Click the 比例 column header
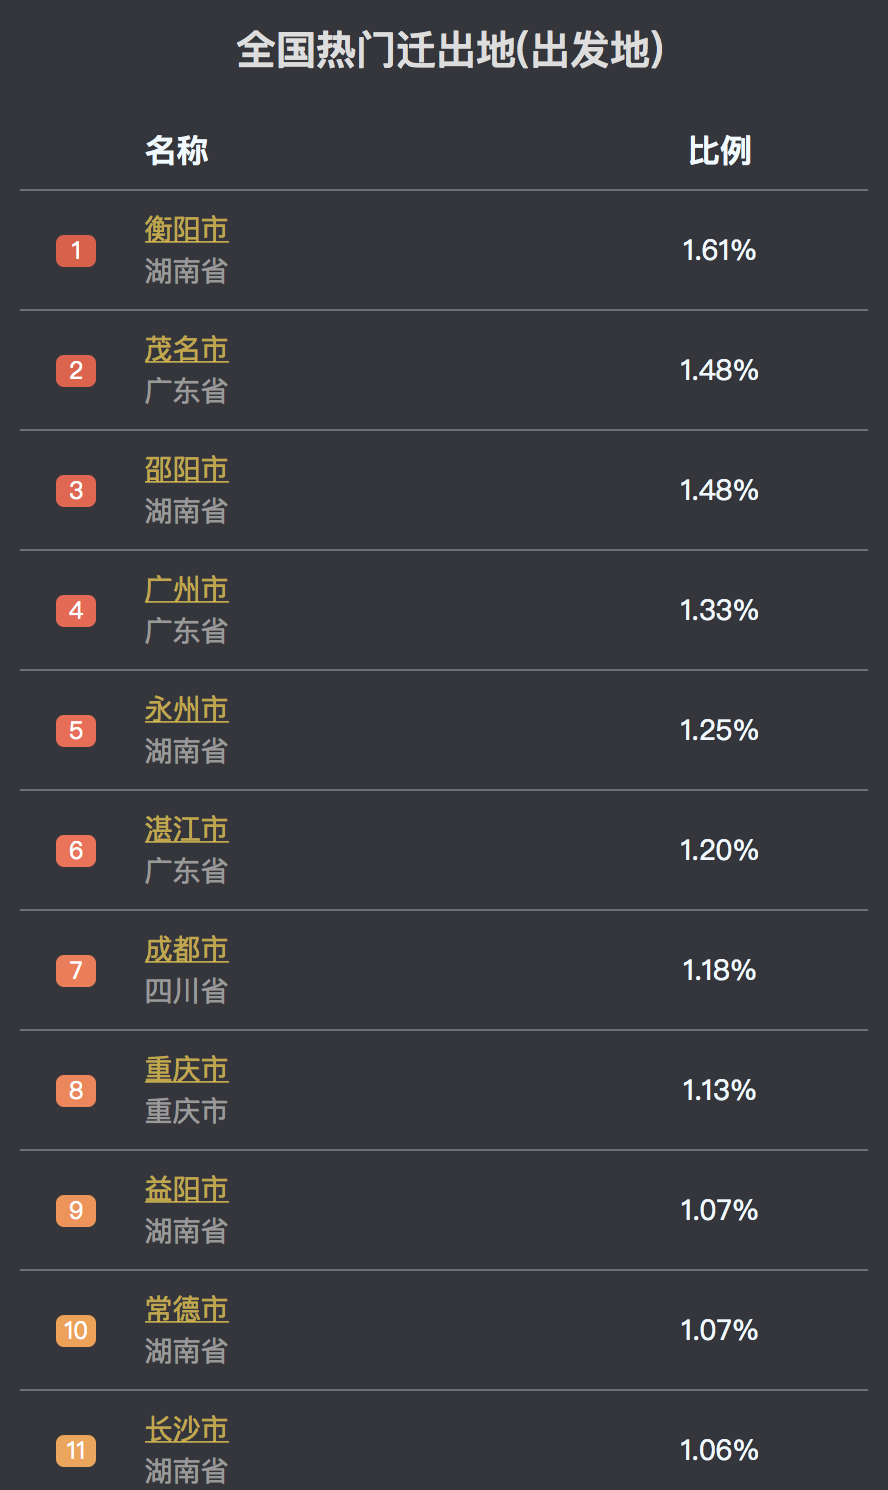Screen dimensions: 888x1490 (719, 151)
